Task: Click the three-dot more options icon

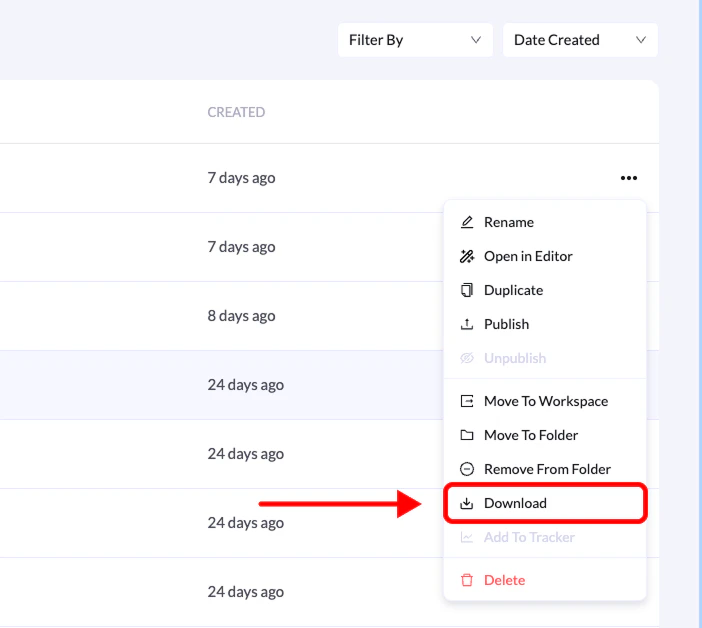Action: (628, 178)
